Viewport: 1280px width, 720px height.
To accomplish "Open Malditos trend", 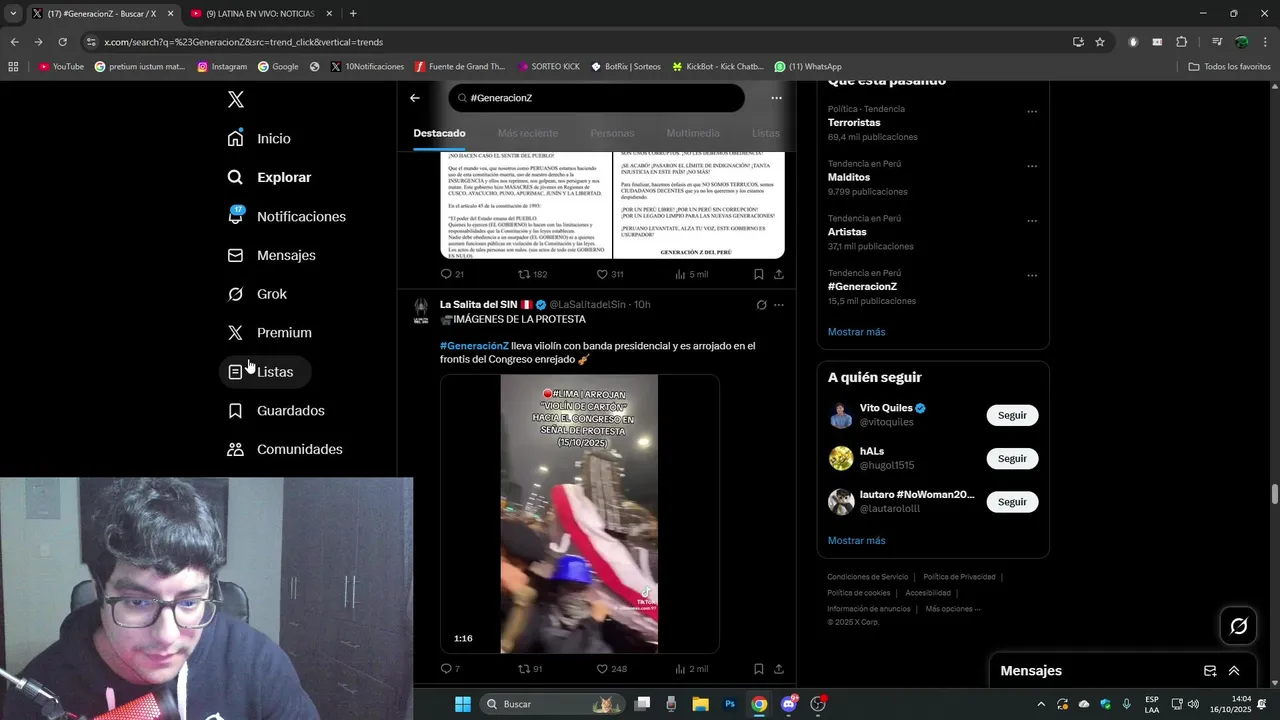I will click(849, 177).
